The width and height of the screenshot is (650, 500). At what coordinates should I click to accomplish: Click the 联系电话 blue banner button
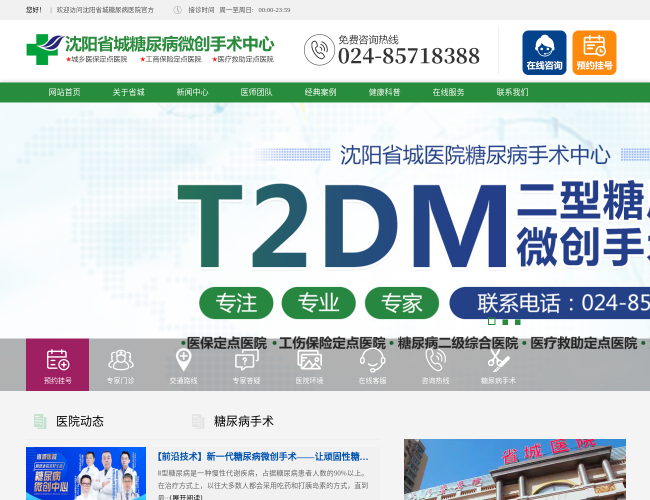tap(550, 303)
